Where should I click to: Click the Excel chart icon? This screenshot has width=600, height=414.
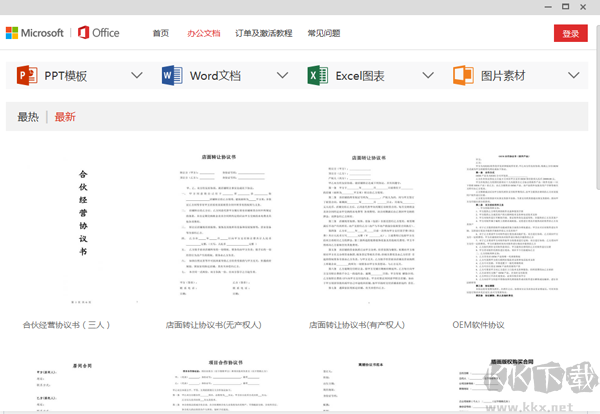coord(318,75)
